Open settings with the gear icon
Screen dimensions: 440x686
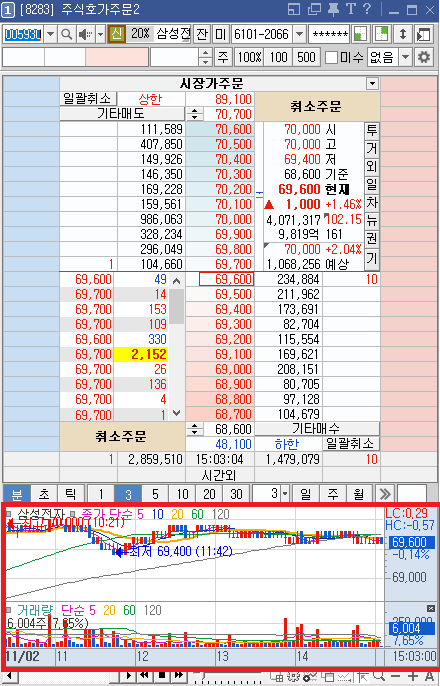point(423,57)
